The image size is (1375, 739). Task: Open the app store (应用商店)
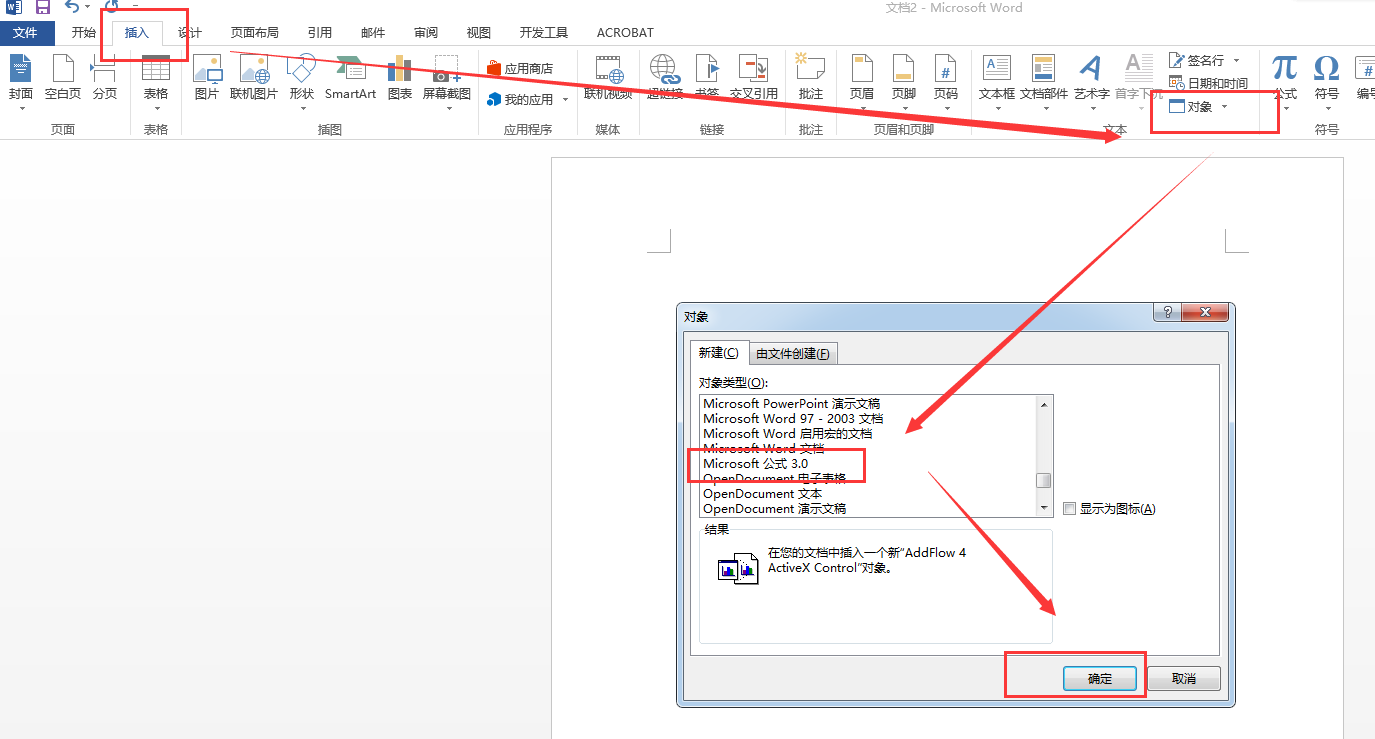pos(520,68)
